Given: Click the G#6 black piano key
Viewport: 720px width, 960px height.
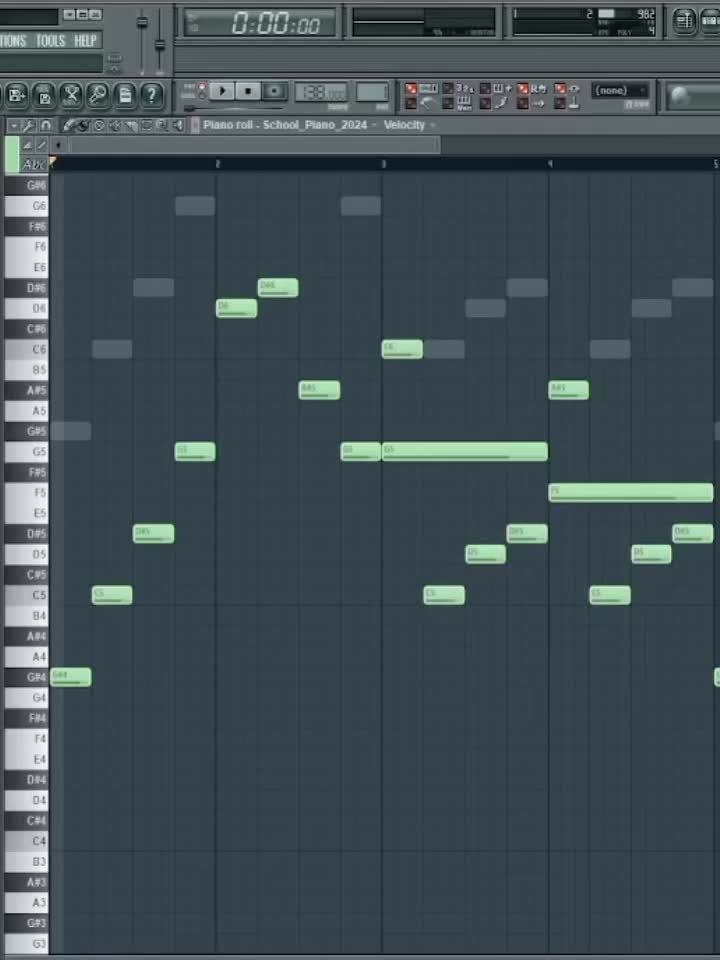Looking at the screenshot, I should 24,185.
